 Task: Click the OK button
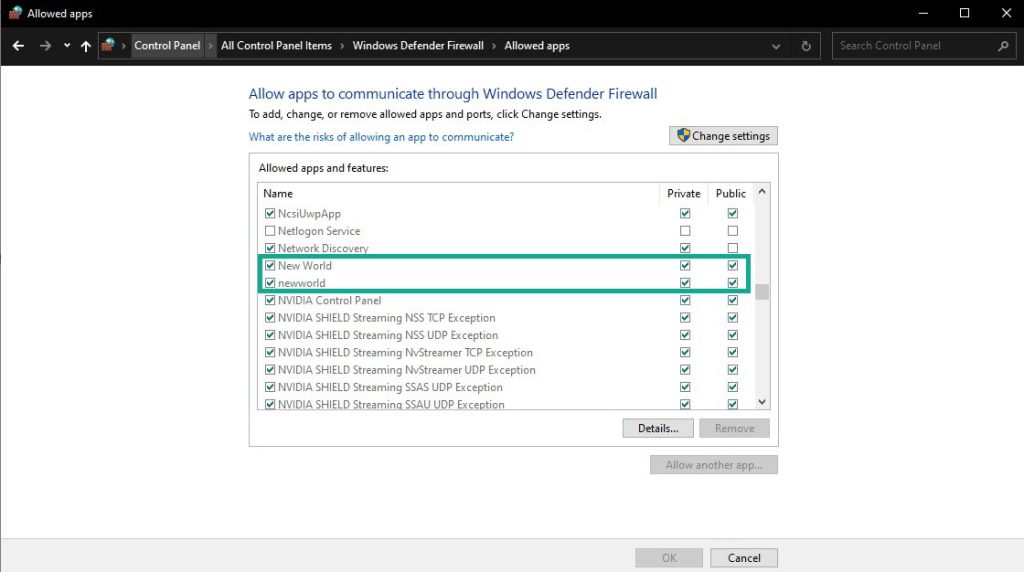pyautogui.click(x=669, y=558)
